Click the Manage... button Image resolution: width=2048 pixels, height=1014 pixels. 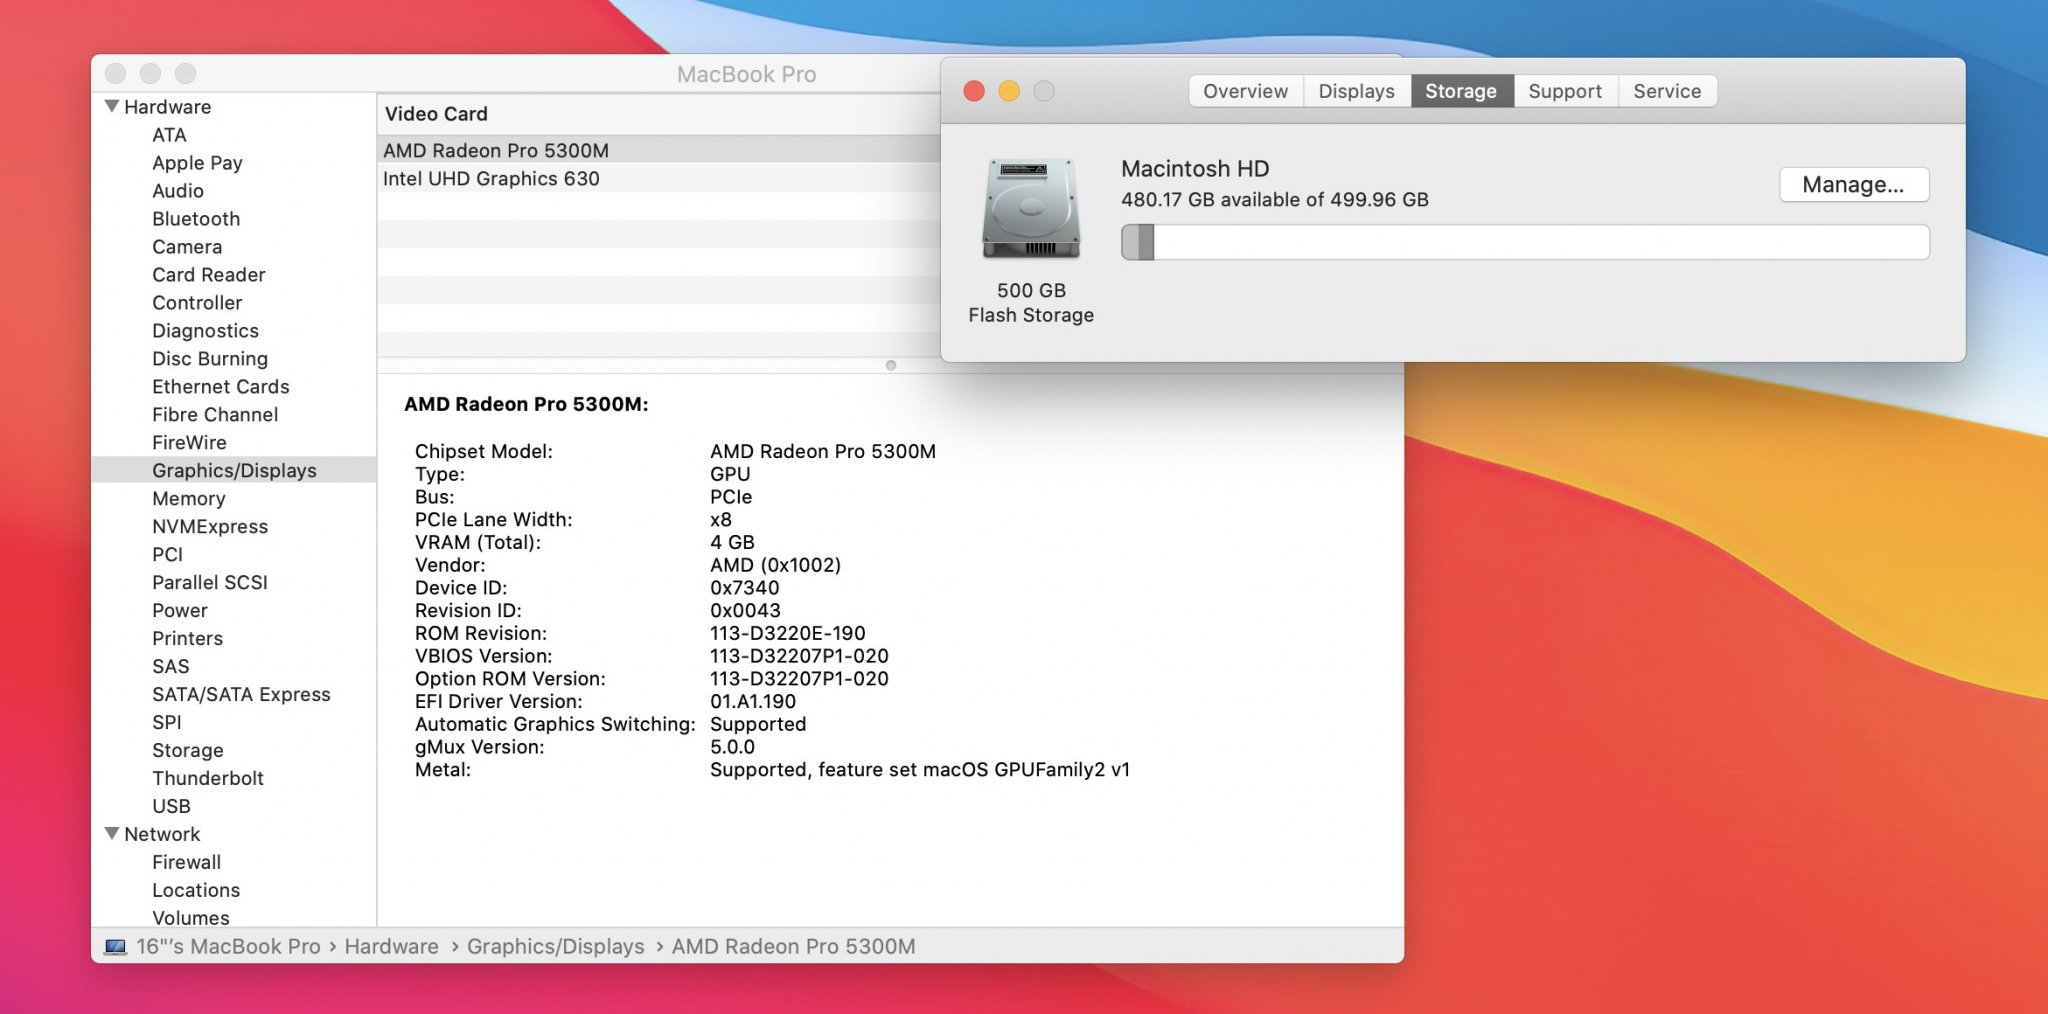(x=1853, y=185)
